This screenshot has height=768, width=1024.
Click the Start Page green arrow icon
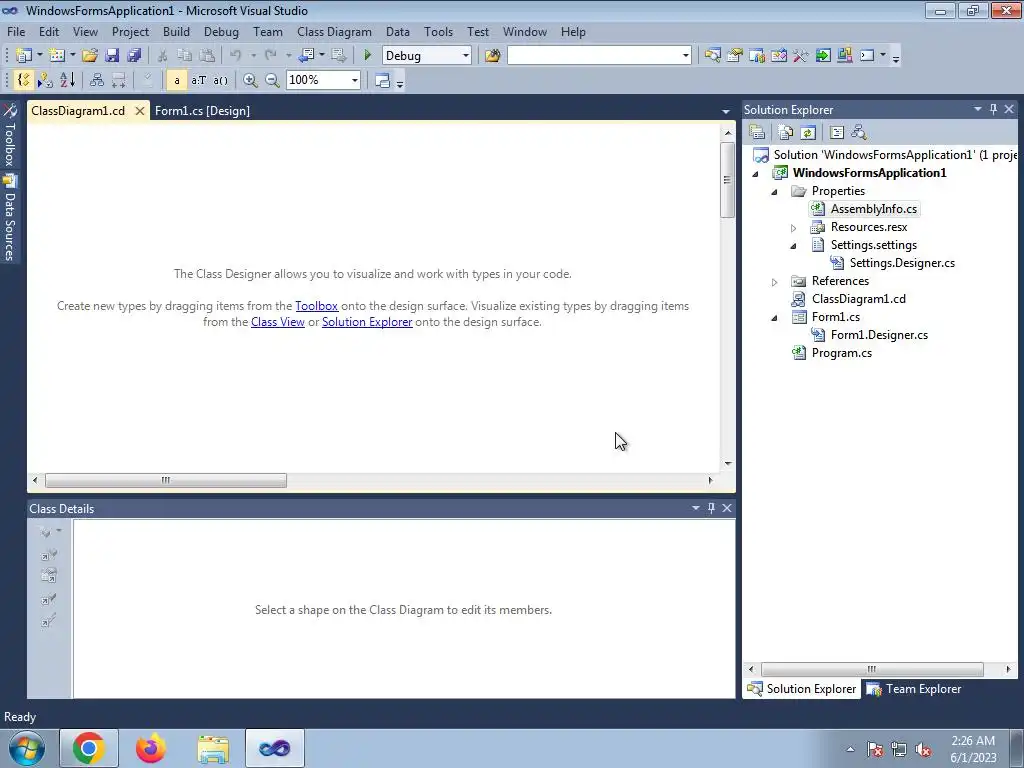tap(823, 56)
